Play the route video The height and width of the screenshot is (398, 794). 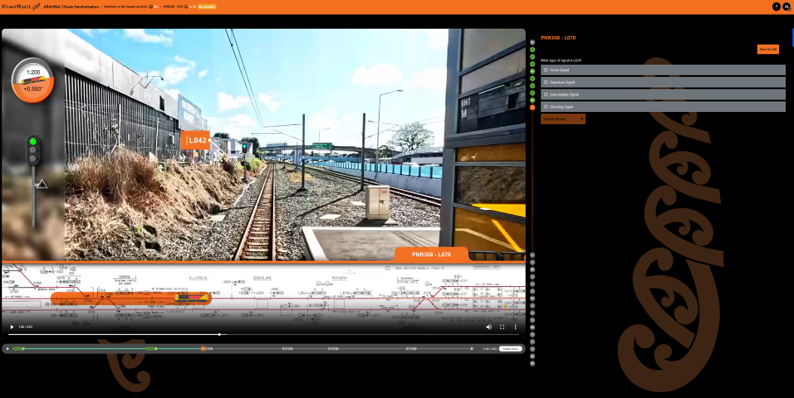[12, 327]
